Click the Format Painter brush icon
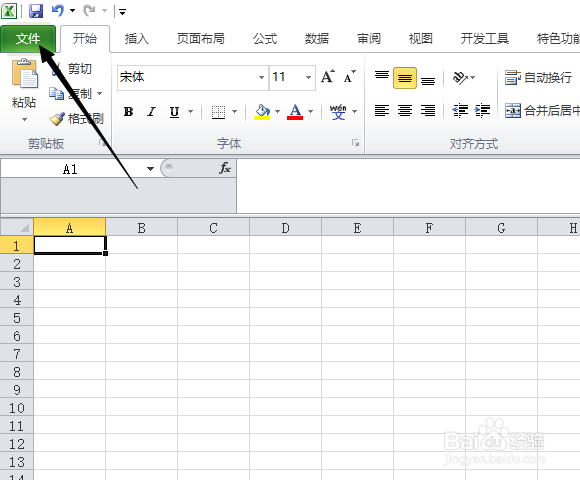580x480 pixels. (57, 119)
